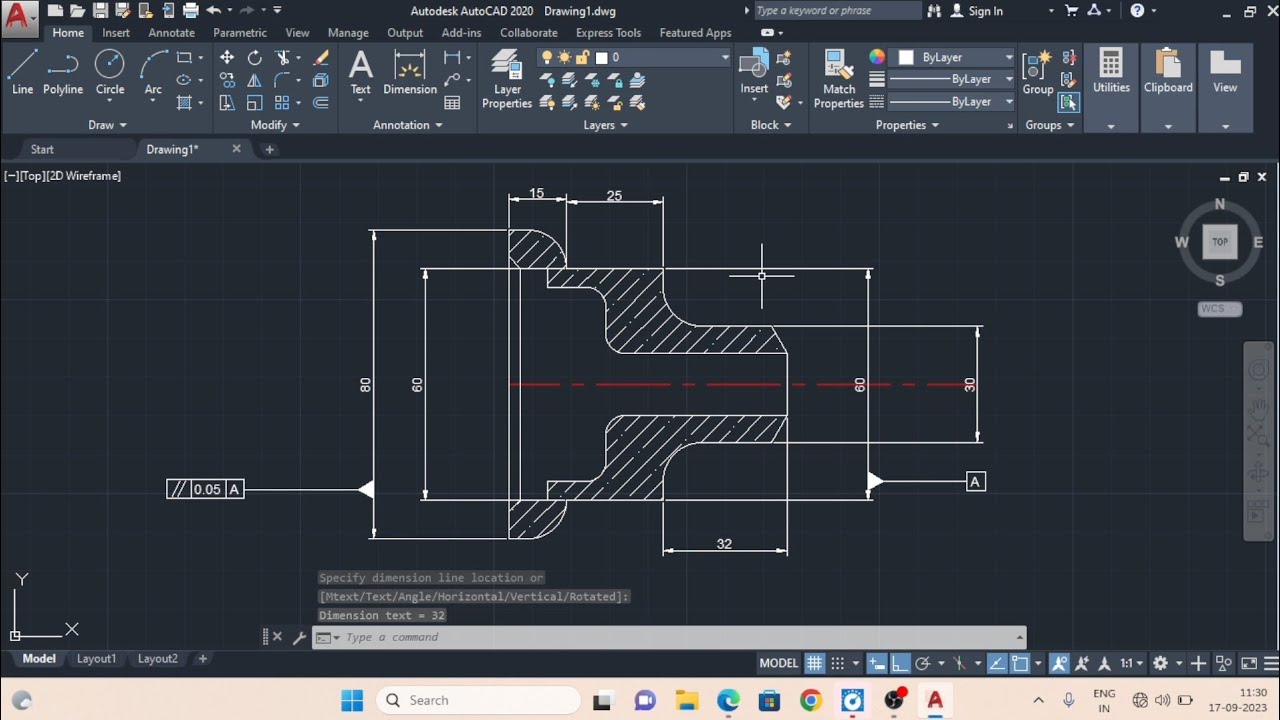Select the Arc tool
1280x720 pixels.
pyautogui.click(x=153, y=72)
